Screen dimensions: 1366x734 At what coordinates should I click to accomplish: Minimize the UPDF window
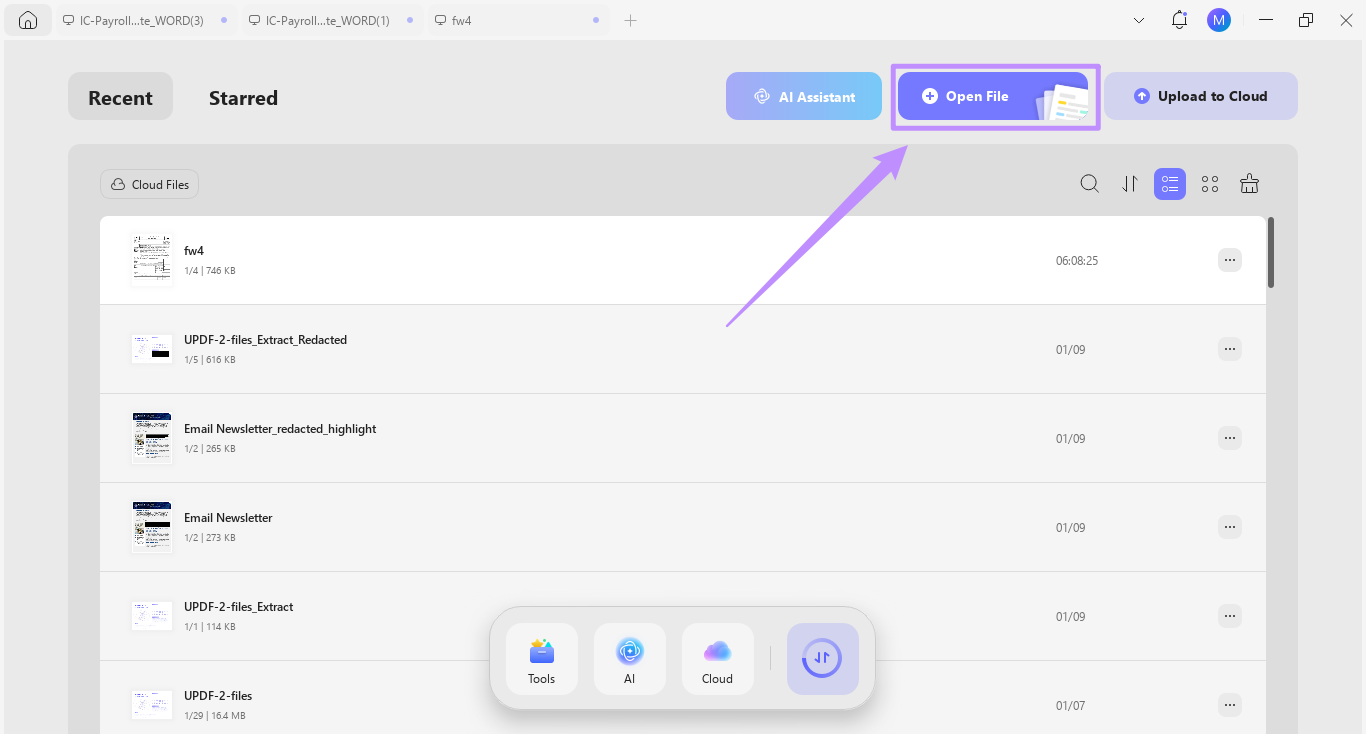tap(1267, 20)
